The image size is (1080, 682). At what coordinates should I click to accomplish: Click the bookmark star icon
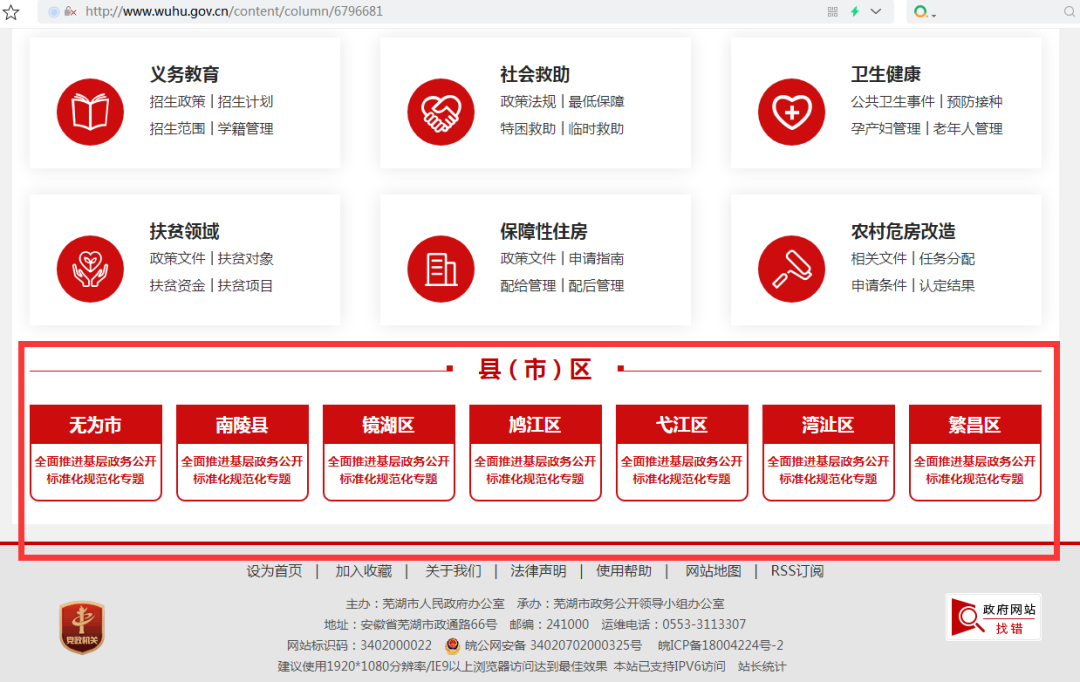pos(11,12)
